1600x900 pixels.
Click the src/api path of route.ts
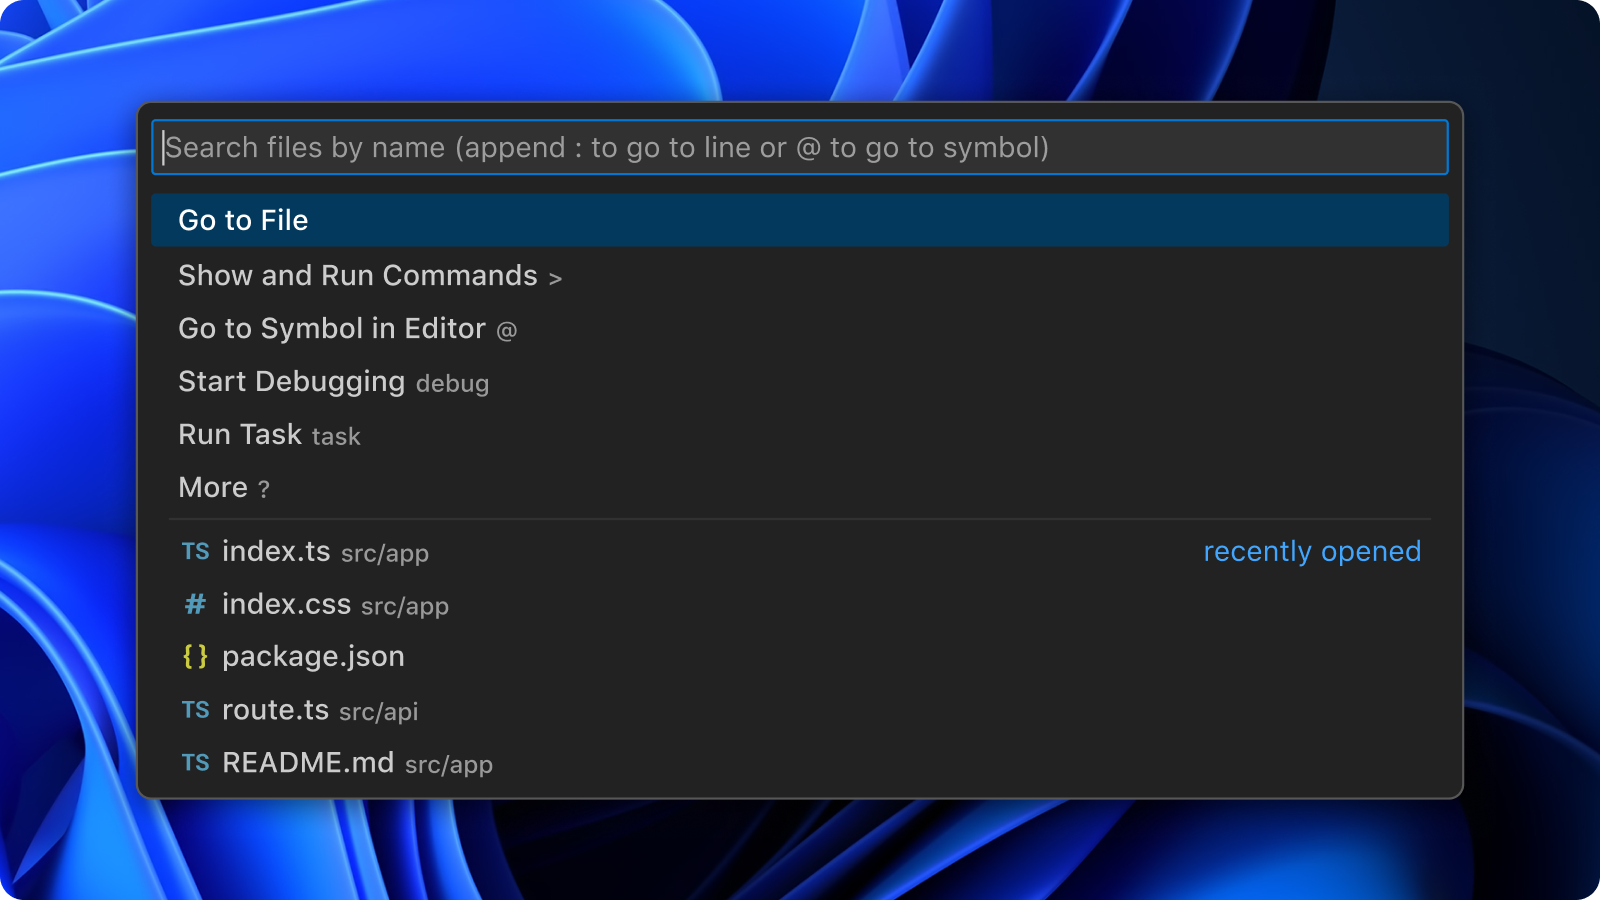[378, 712]
